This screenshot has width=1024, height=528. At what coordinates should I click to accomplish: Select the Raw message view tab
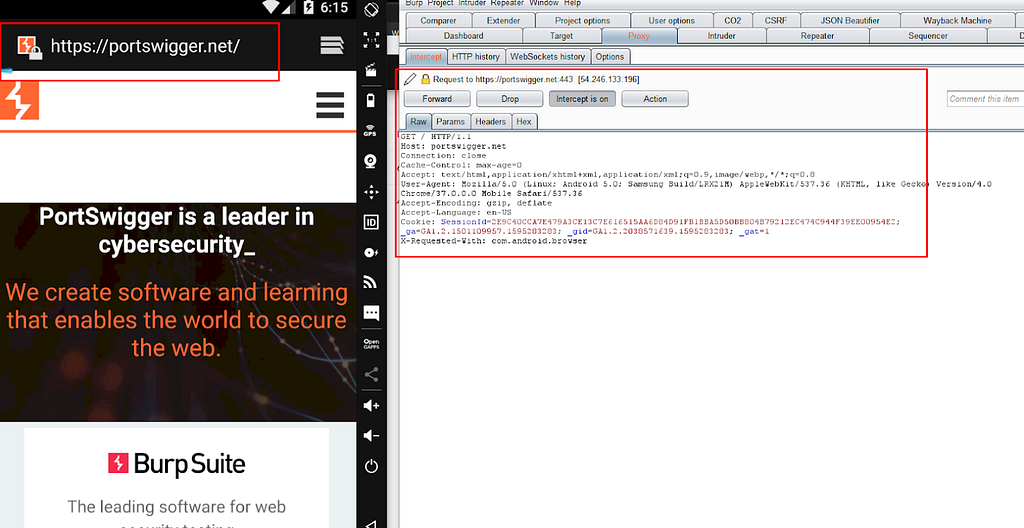419,122
